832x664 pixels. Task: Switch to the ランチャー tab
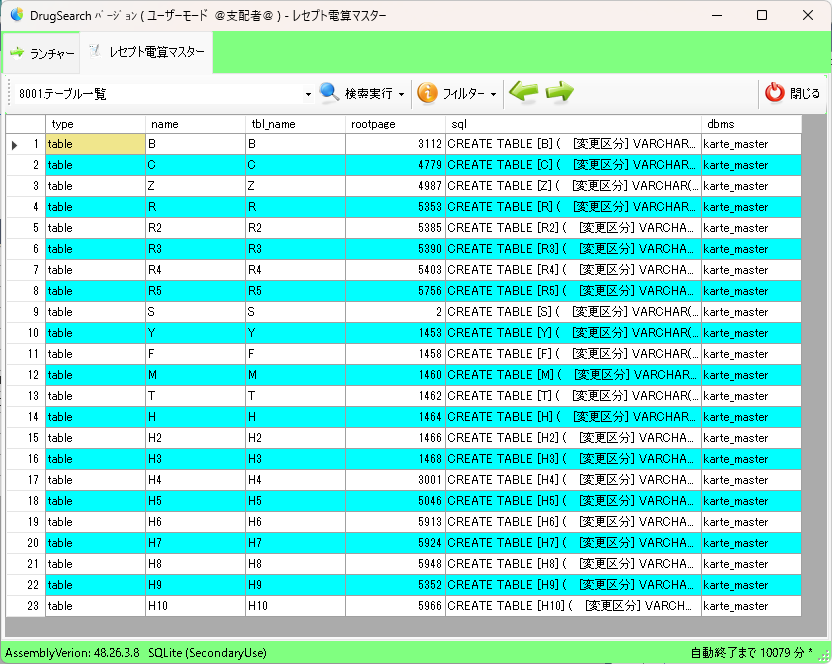click(42, 53)
